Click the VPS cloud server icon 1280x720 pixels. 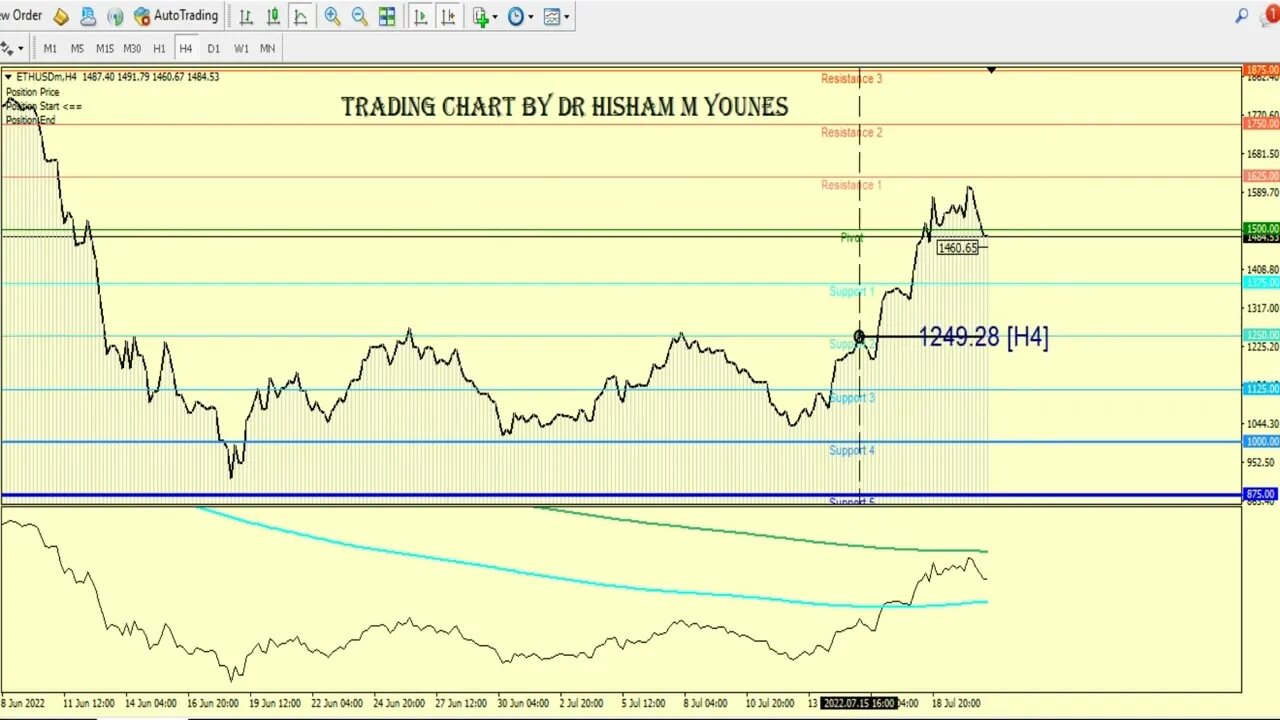88,17
